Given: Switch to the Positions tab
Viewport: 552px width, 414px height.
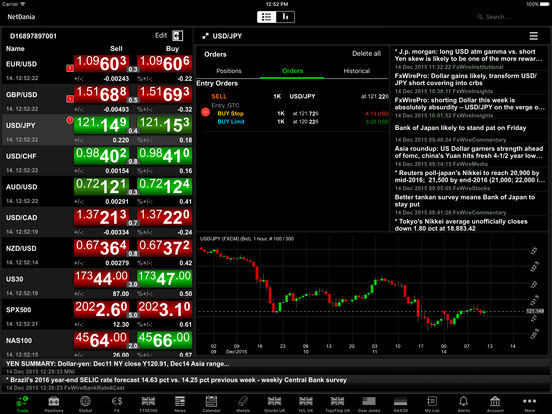Looking at the screenshot, I should (229, 71).
